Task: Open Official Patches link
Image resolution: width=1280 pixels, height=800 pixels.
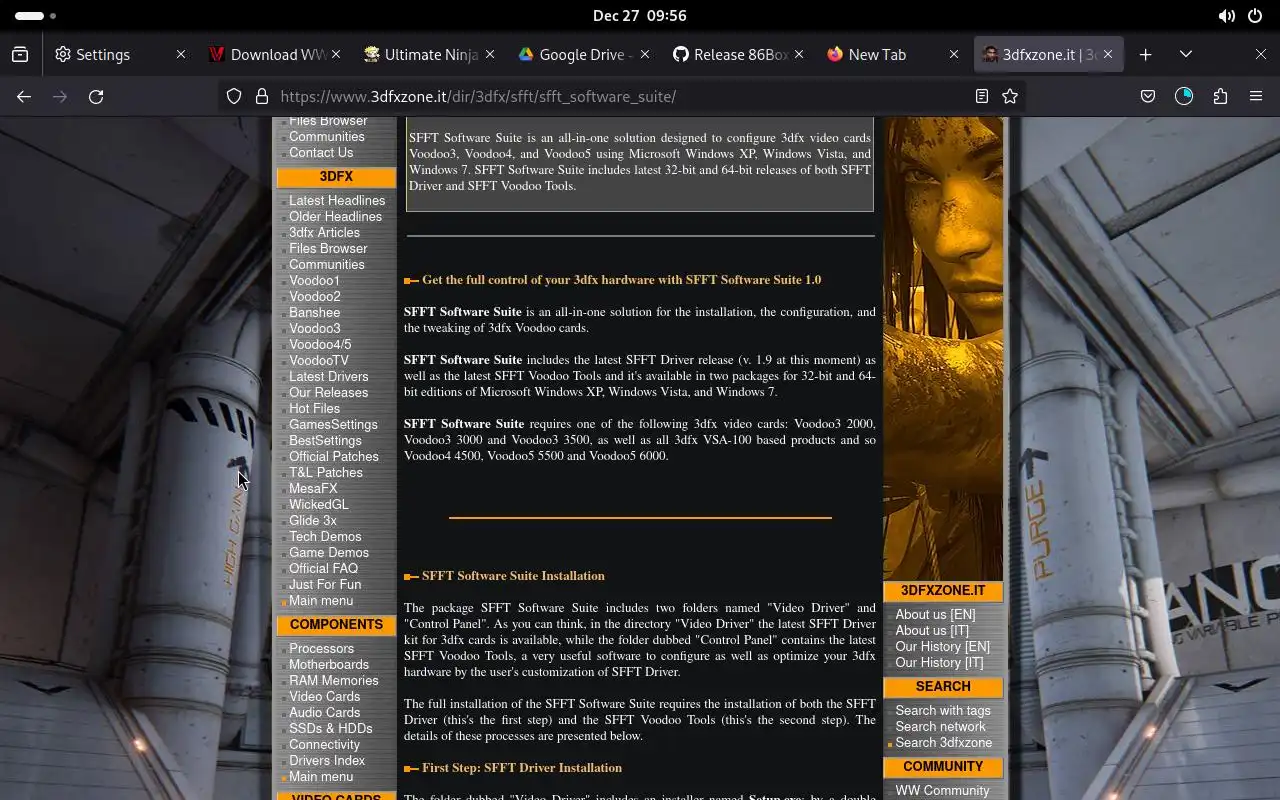Action: (334, 457)
